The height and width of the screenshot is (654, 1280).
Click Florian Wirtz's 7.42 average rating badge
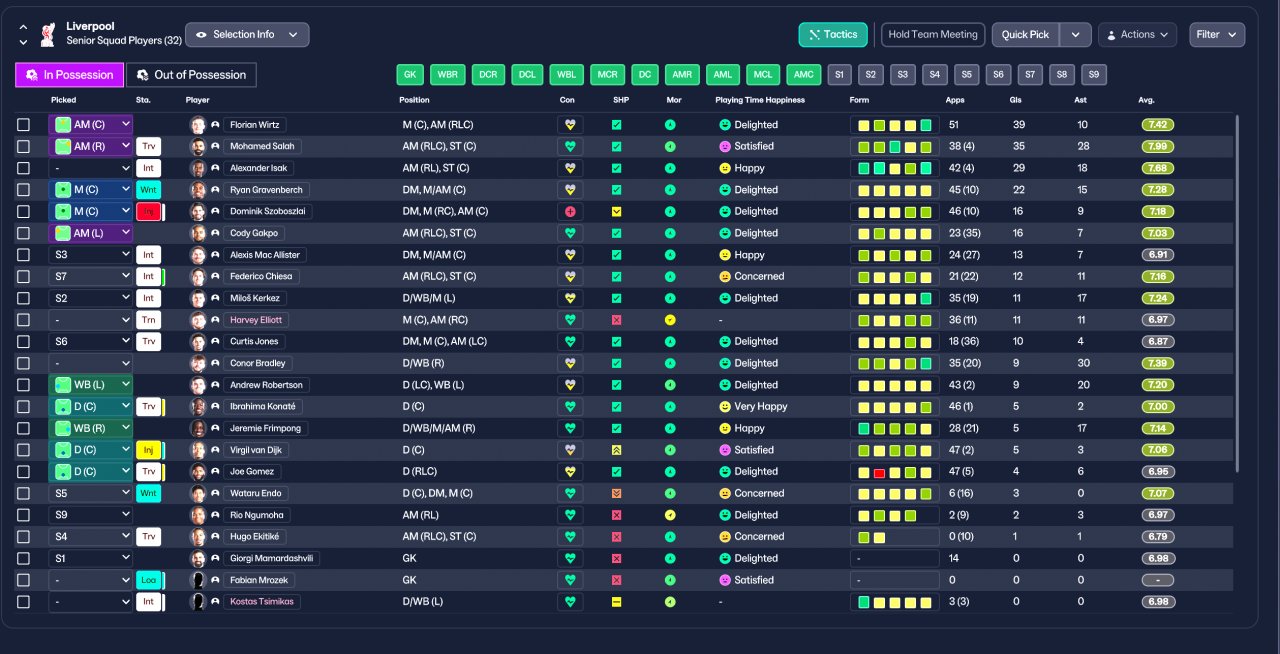coord(1158,125)
